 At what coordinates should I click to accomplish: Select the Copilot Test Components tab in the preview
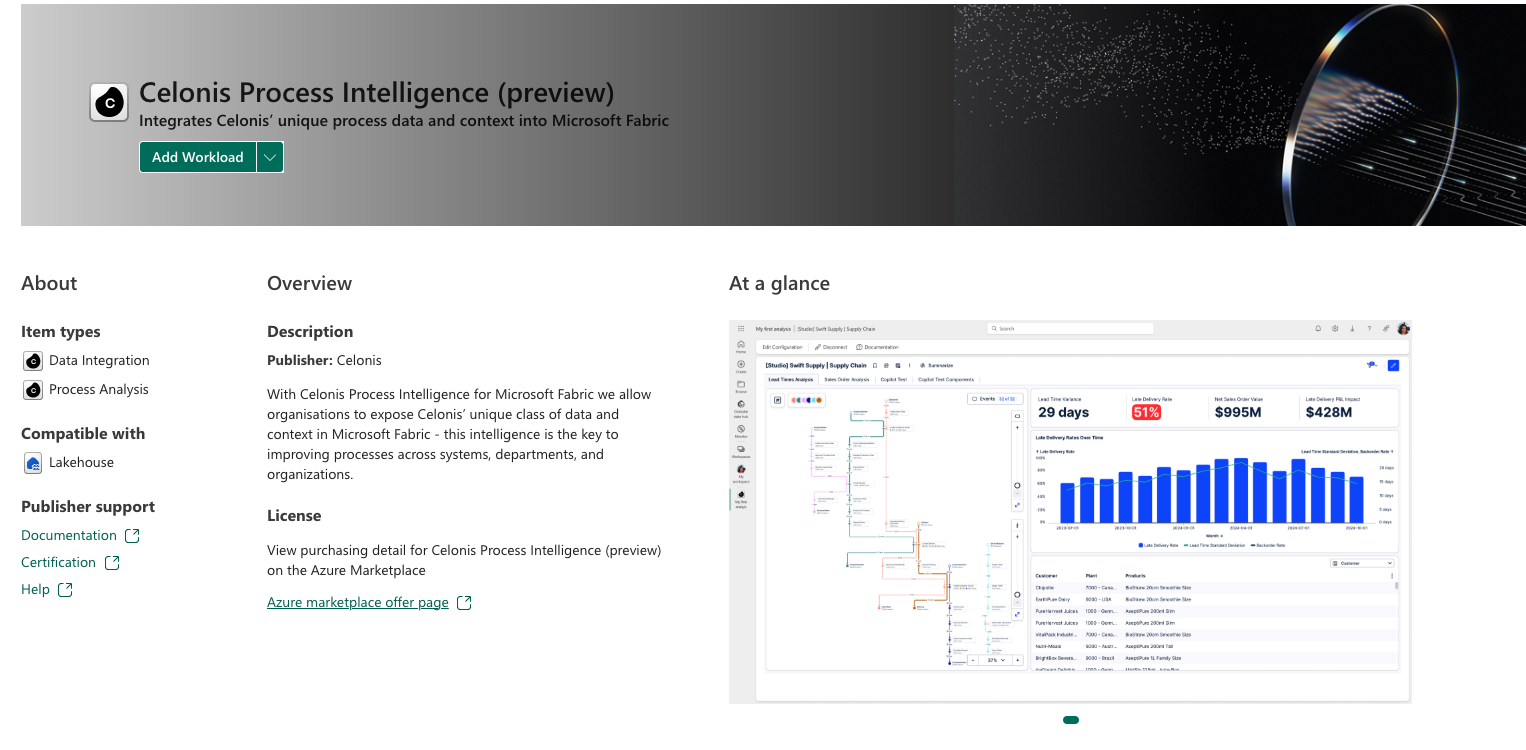(x=945, y=380)
